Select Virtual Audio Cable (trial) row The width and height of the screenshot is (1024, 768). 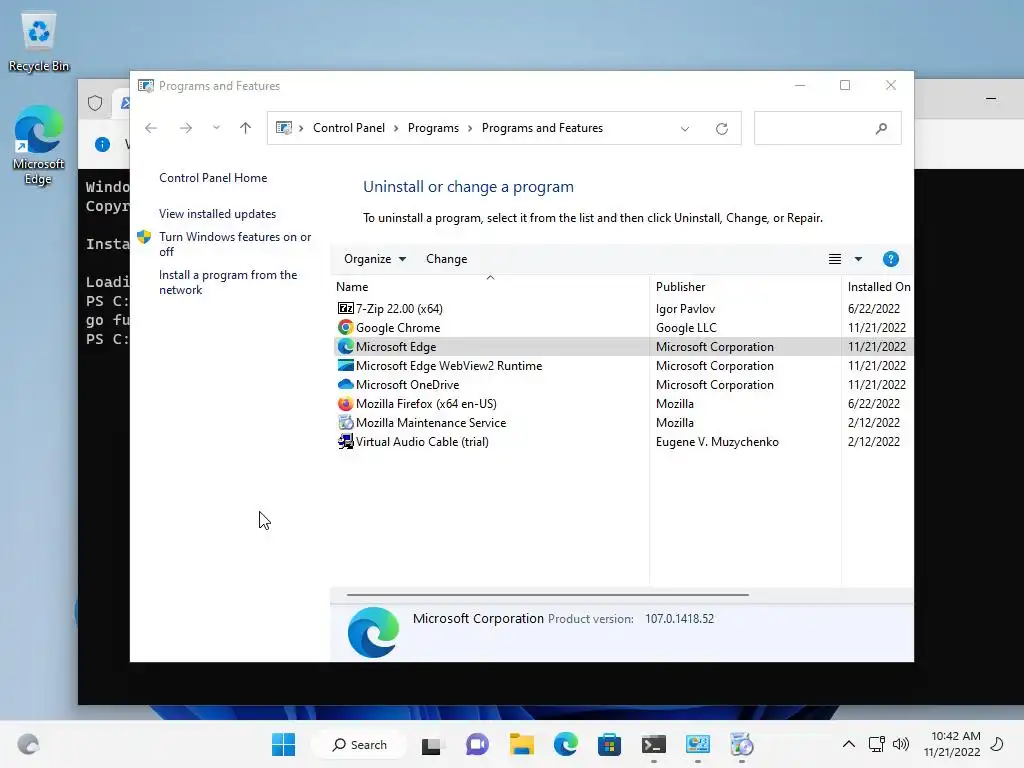623,441
